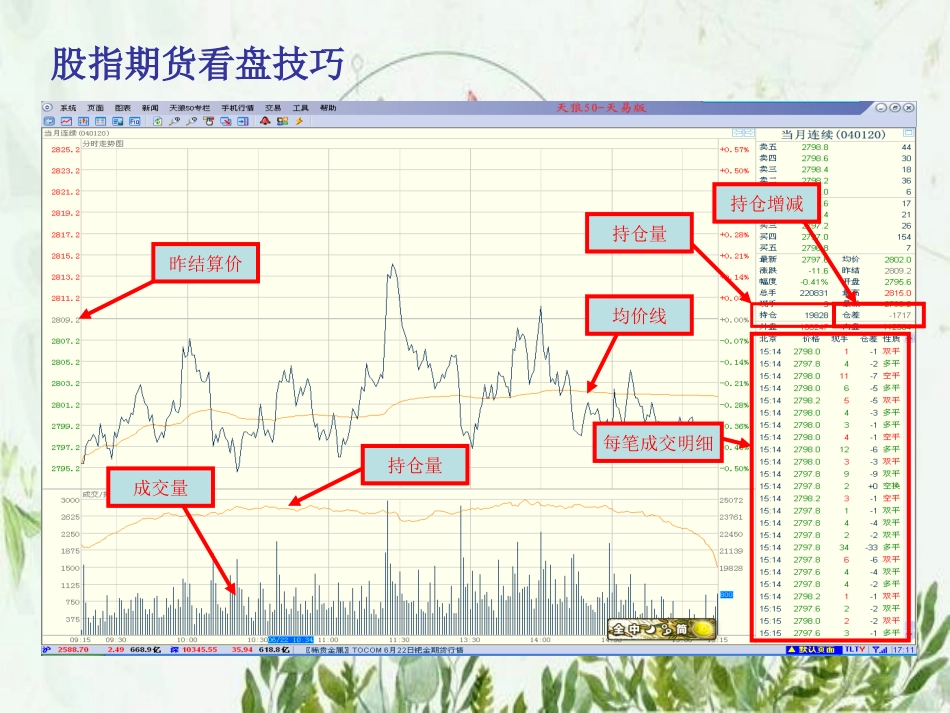Toggle the 中 Chinese input mode button
The image size is (950, 713).
(x=634, y=629)
